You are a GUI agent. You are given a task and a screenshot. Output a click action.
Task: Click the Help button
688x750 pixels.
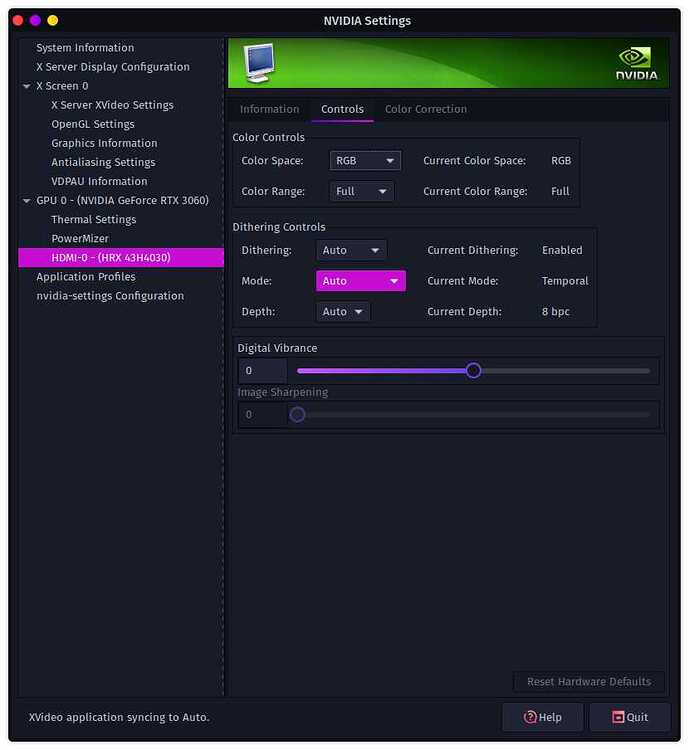coord(543,717)
